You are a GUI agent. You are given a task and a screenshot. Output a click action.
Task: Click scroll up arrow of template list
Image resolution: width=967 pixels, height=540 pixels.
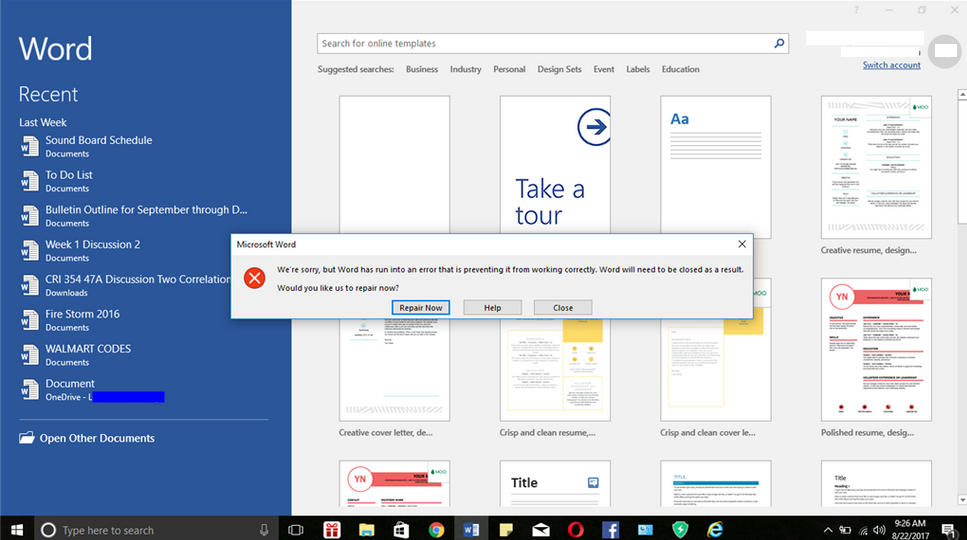click(962, 94)
